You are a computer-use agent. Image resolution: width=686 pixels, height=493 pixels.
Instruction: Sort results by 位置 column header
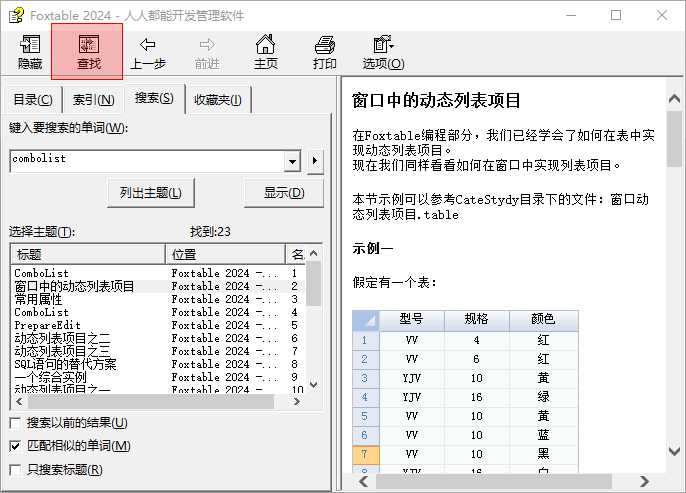pos(226,255)
